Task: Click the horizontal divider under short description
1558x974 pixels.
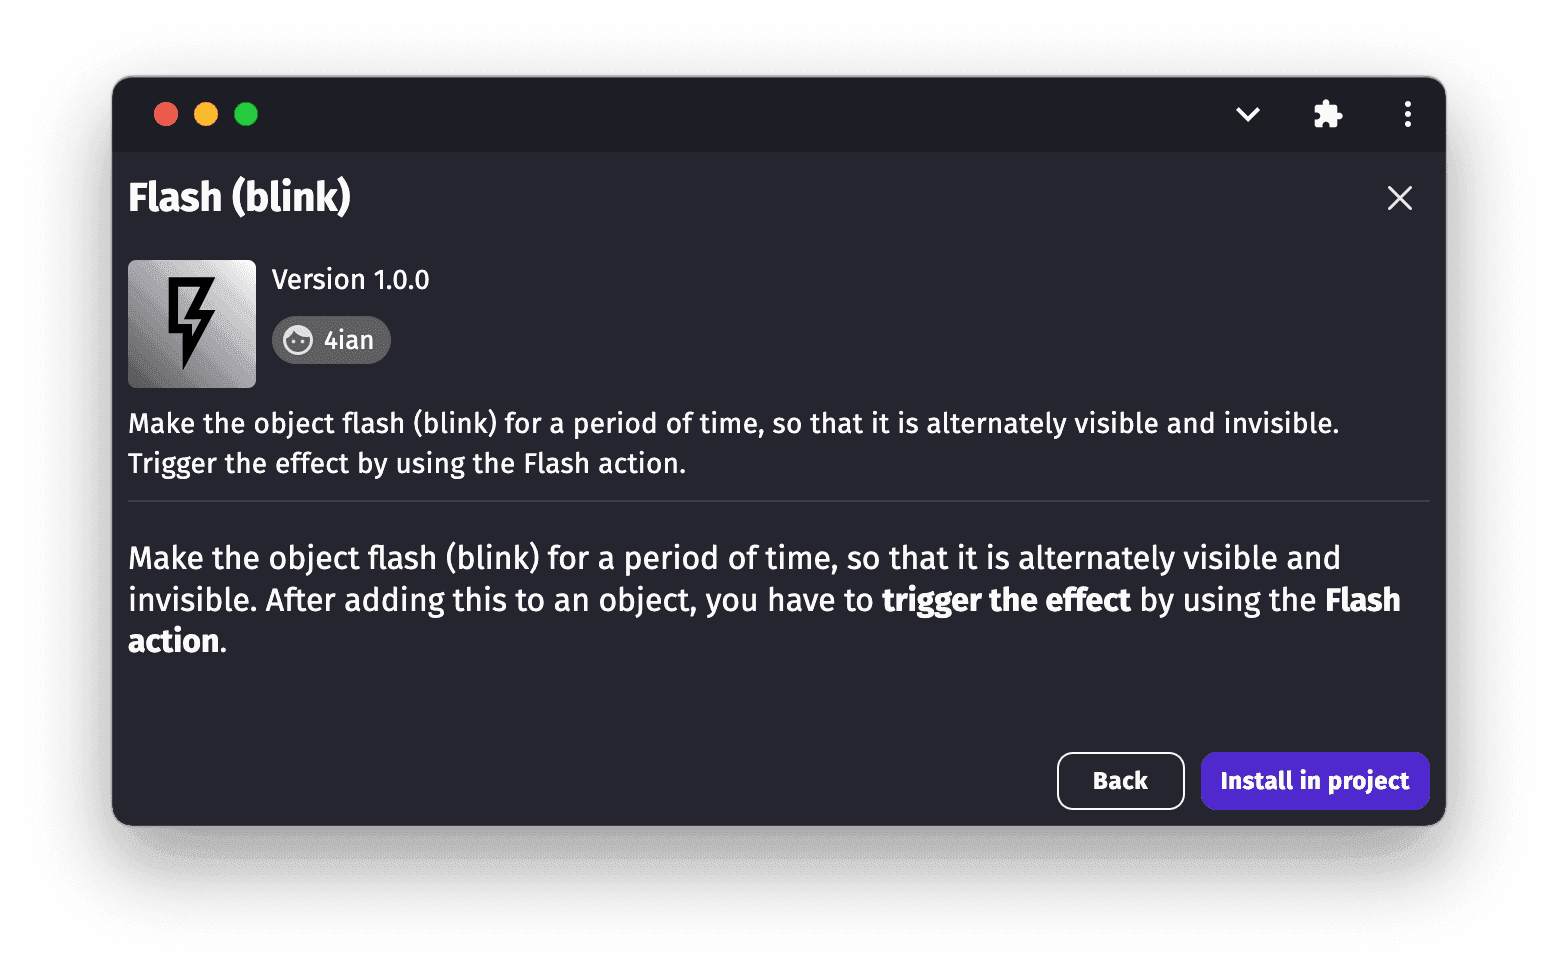Action: tap(778, 501)
